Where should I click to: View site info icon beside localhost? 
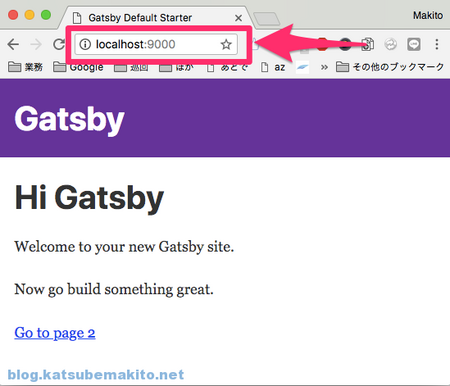pos(85,44)
